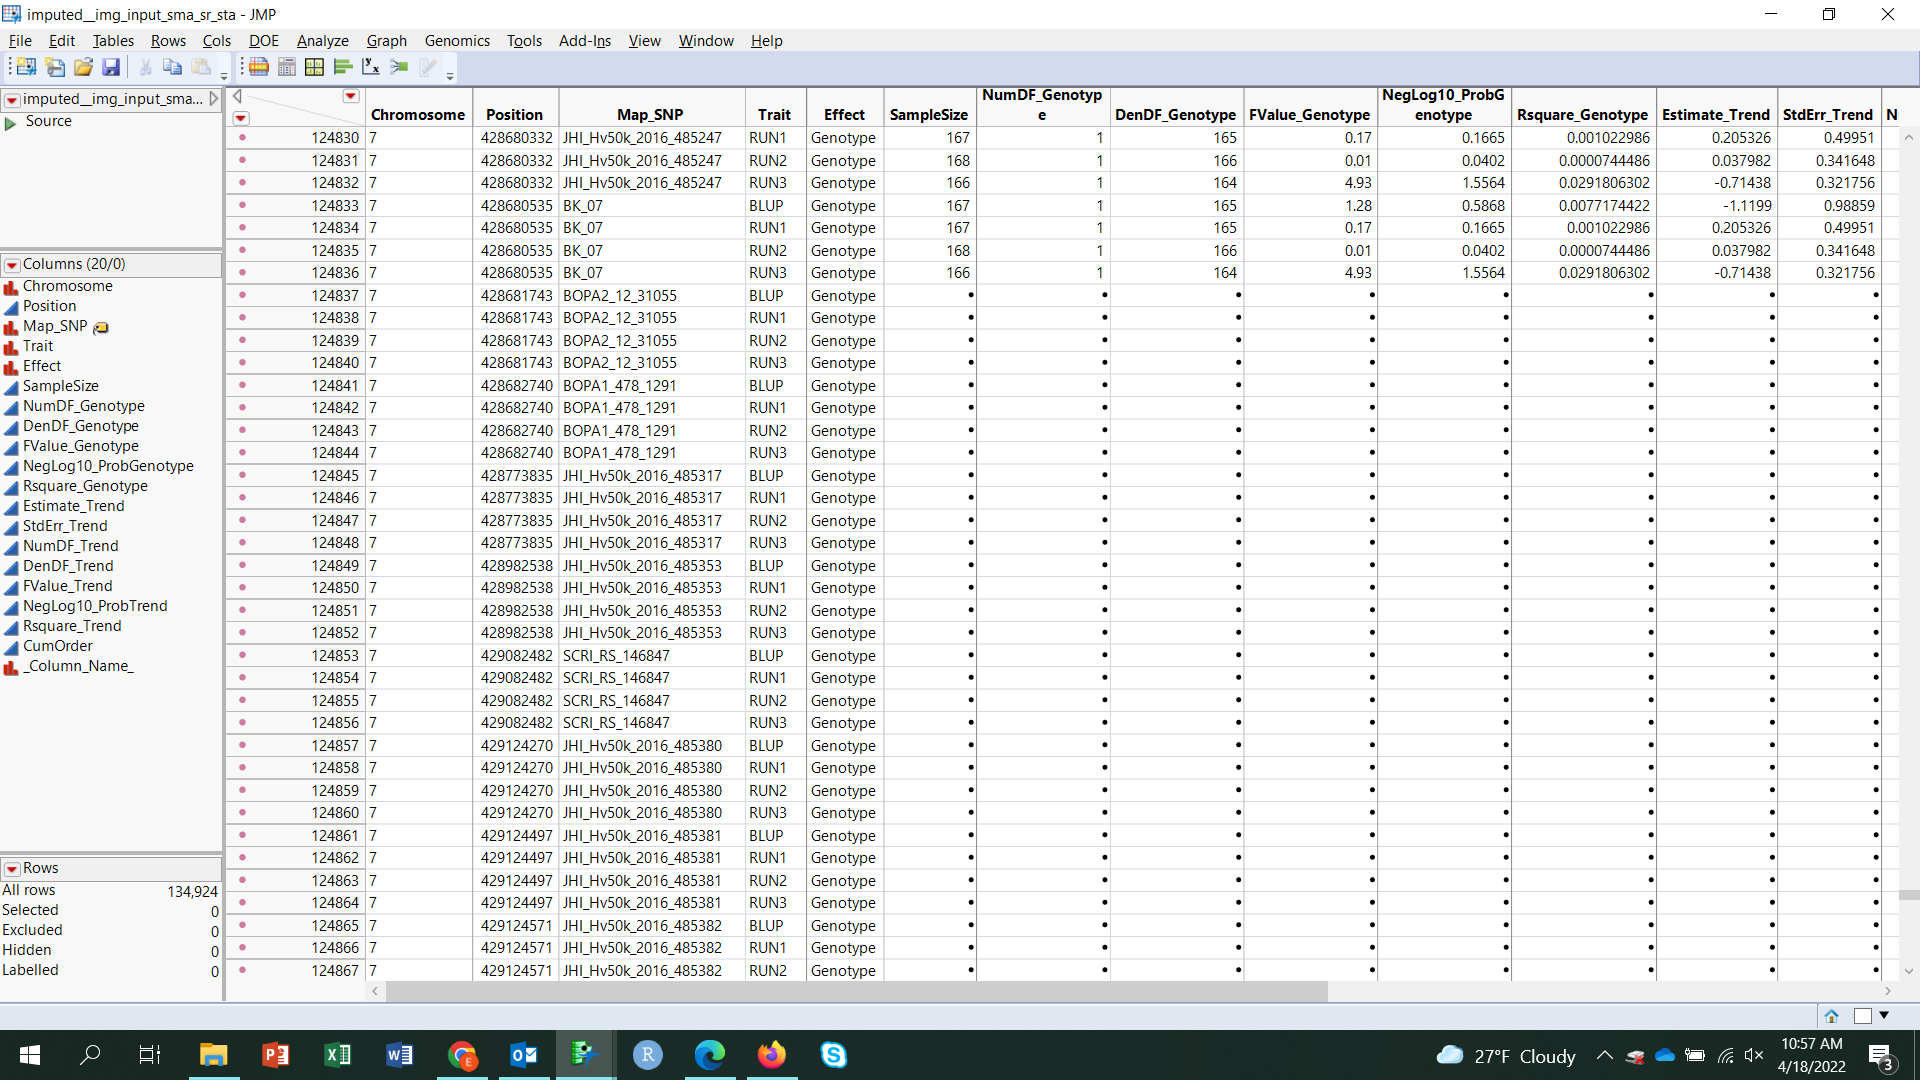Click the Cut scissors toolbar icon
Screen dimensions: 1920x1080
coord(145,67)
